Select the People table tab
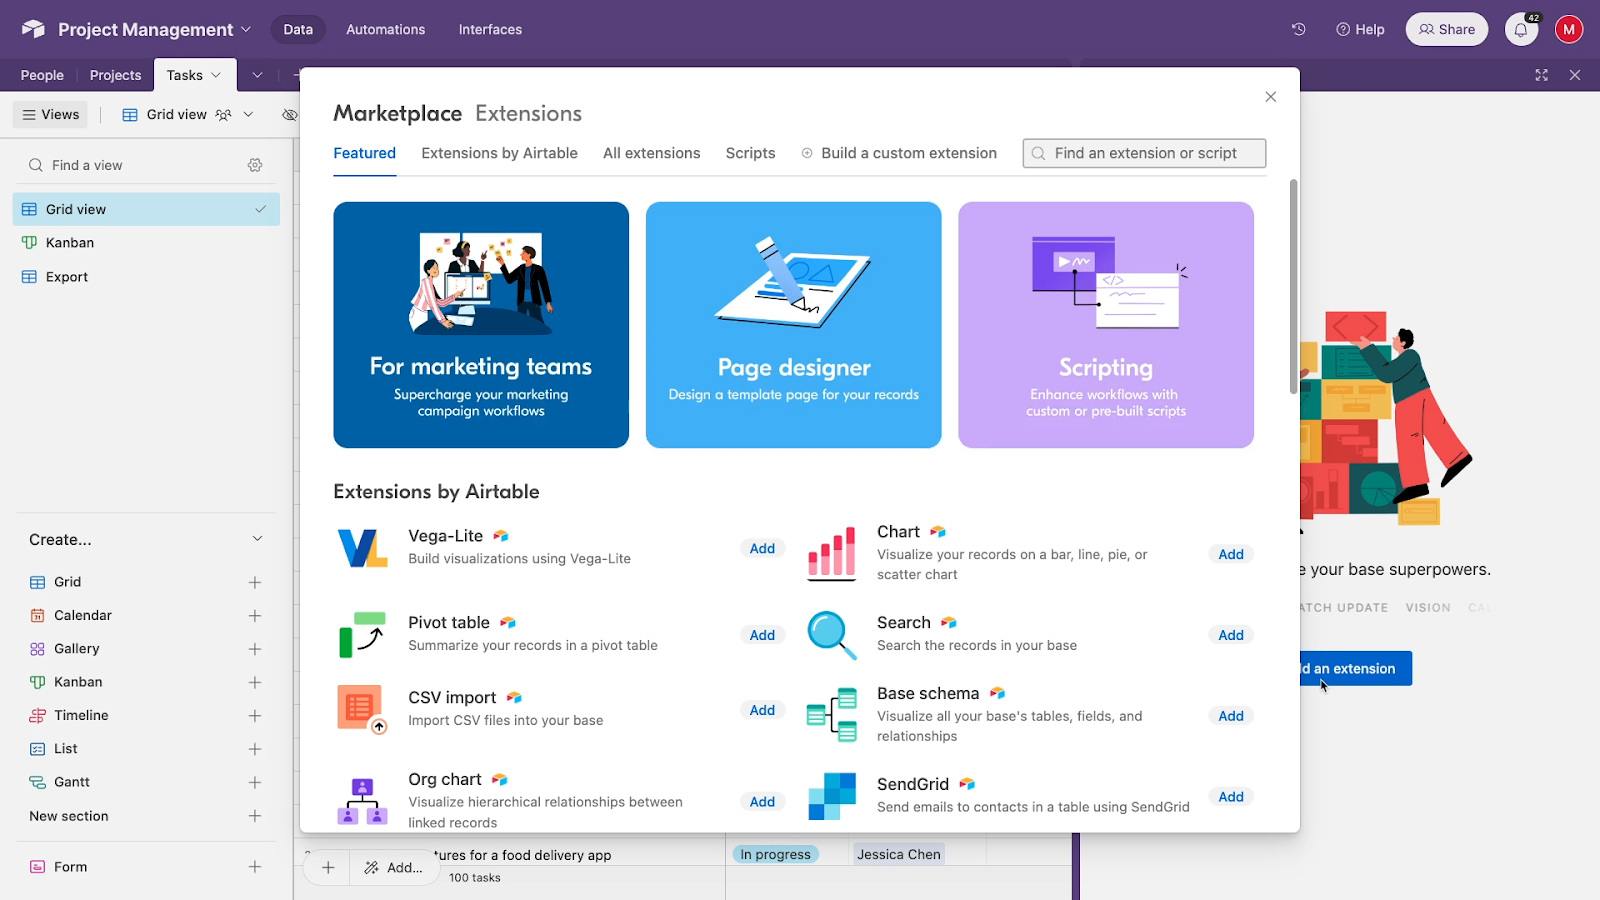Viewport: 1600px width, 900px height. coord(42,75)
